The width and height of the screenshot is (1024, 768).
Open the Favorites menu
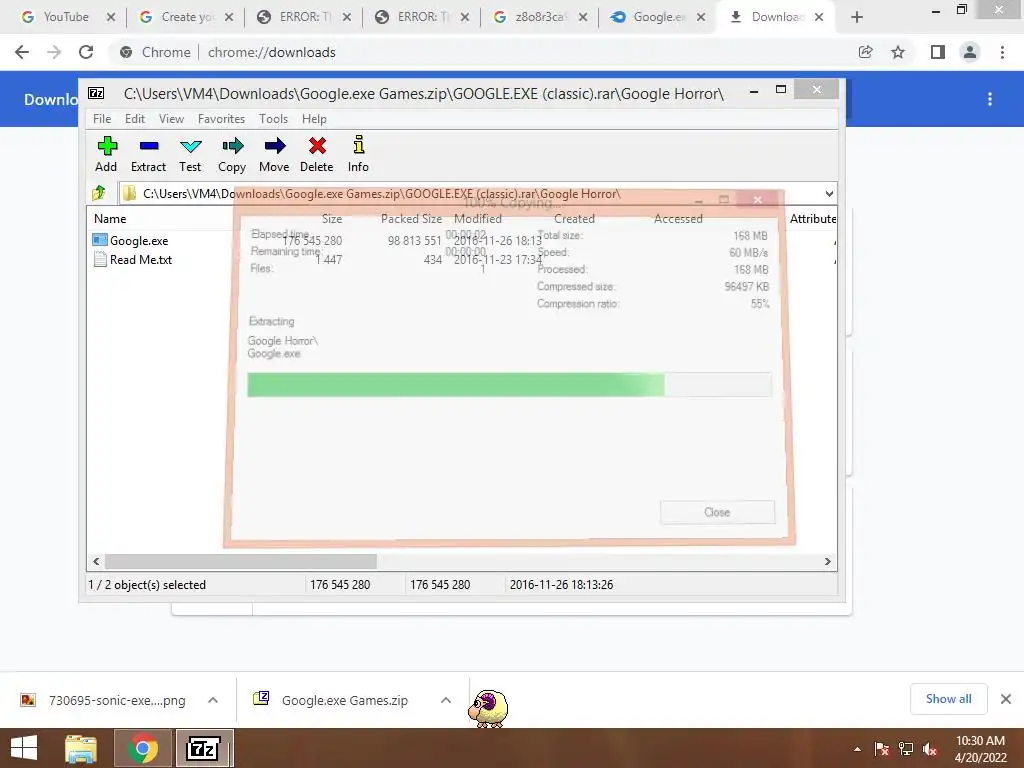[221, 119]
